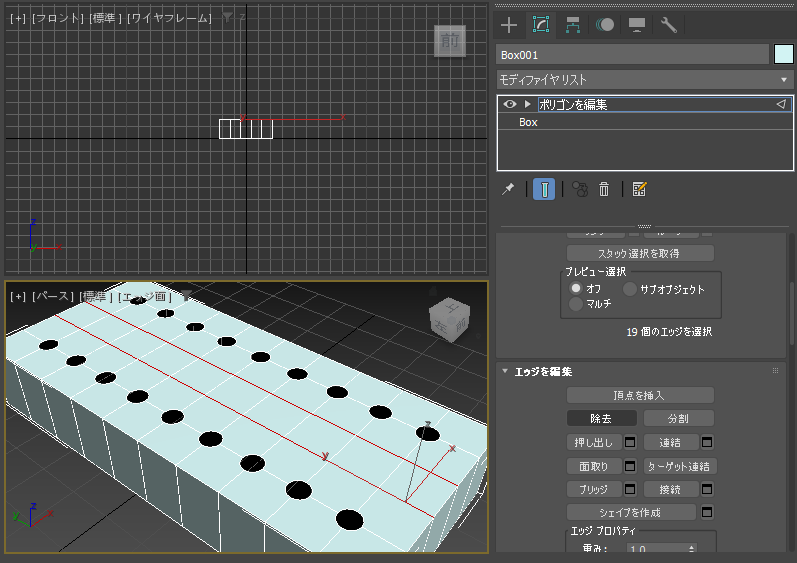Toggle eye visibility of ポリゴンを編集 modifier

pyautogui.click(x=510, y=104)
